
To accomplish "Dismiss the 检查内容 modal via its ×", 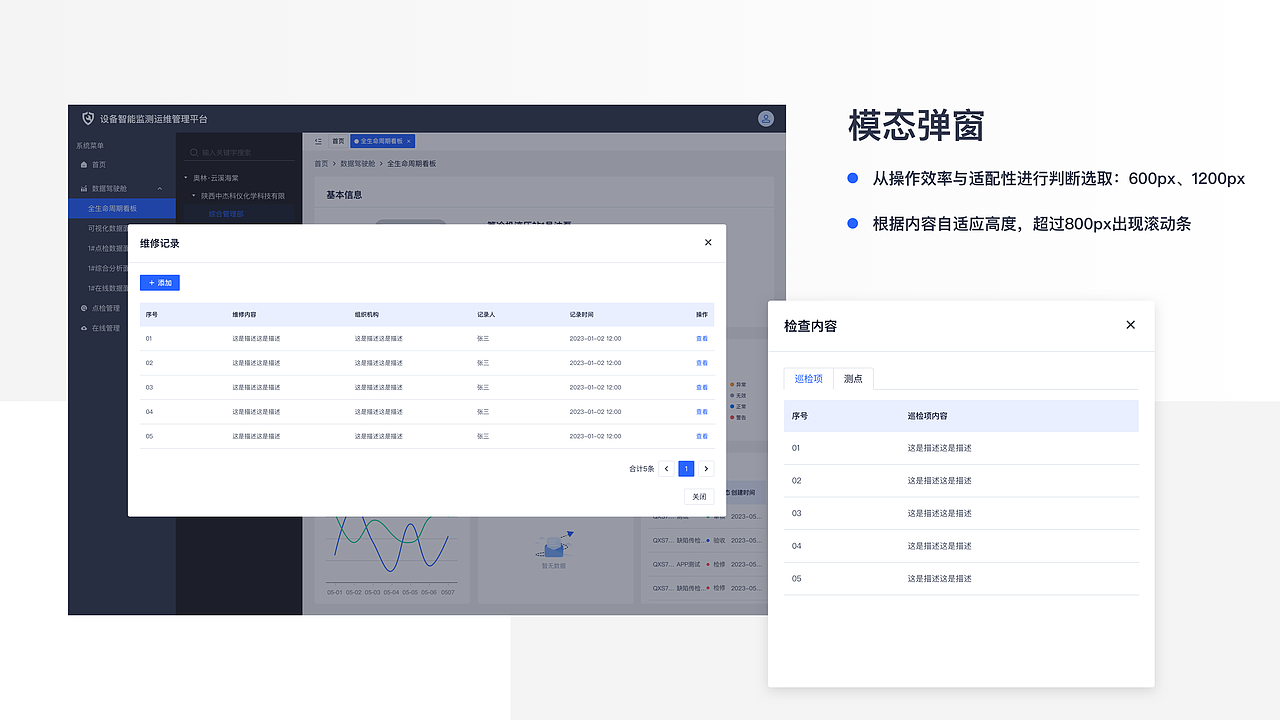I will (x=1130, y=325).
